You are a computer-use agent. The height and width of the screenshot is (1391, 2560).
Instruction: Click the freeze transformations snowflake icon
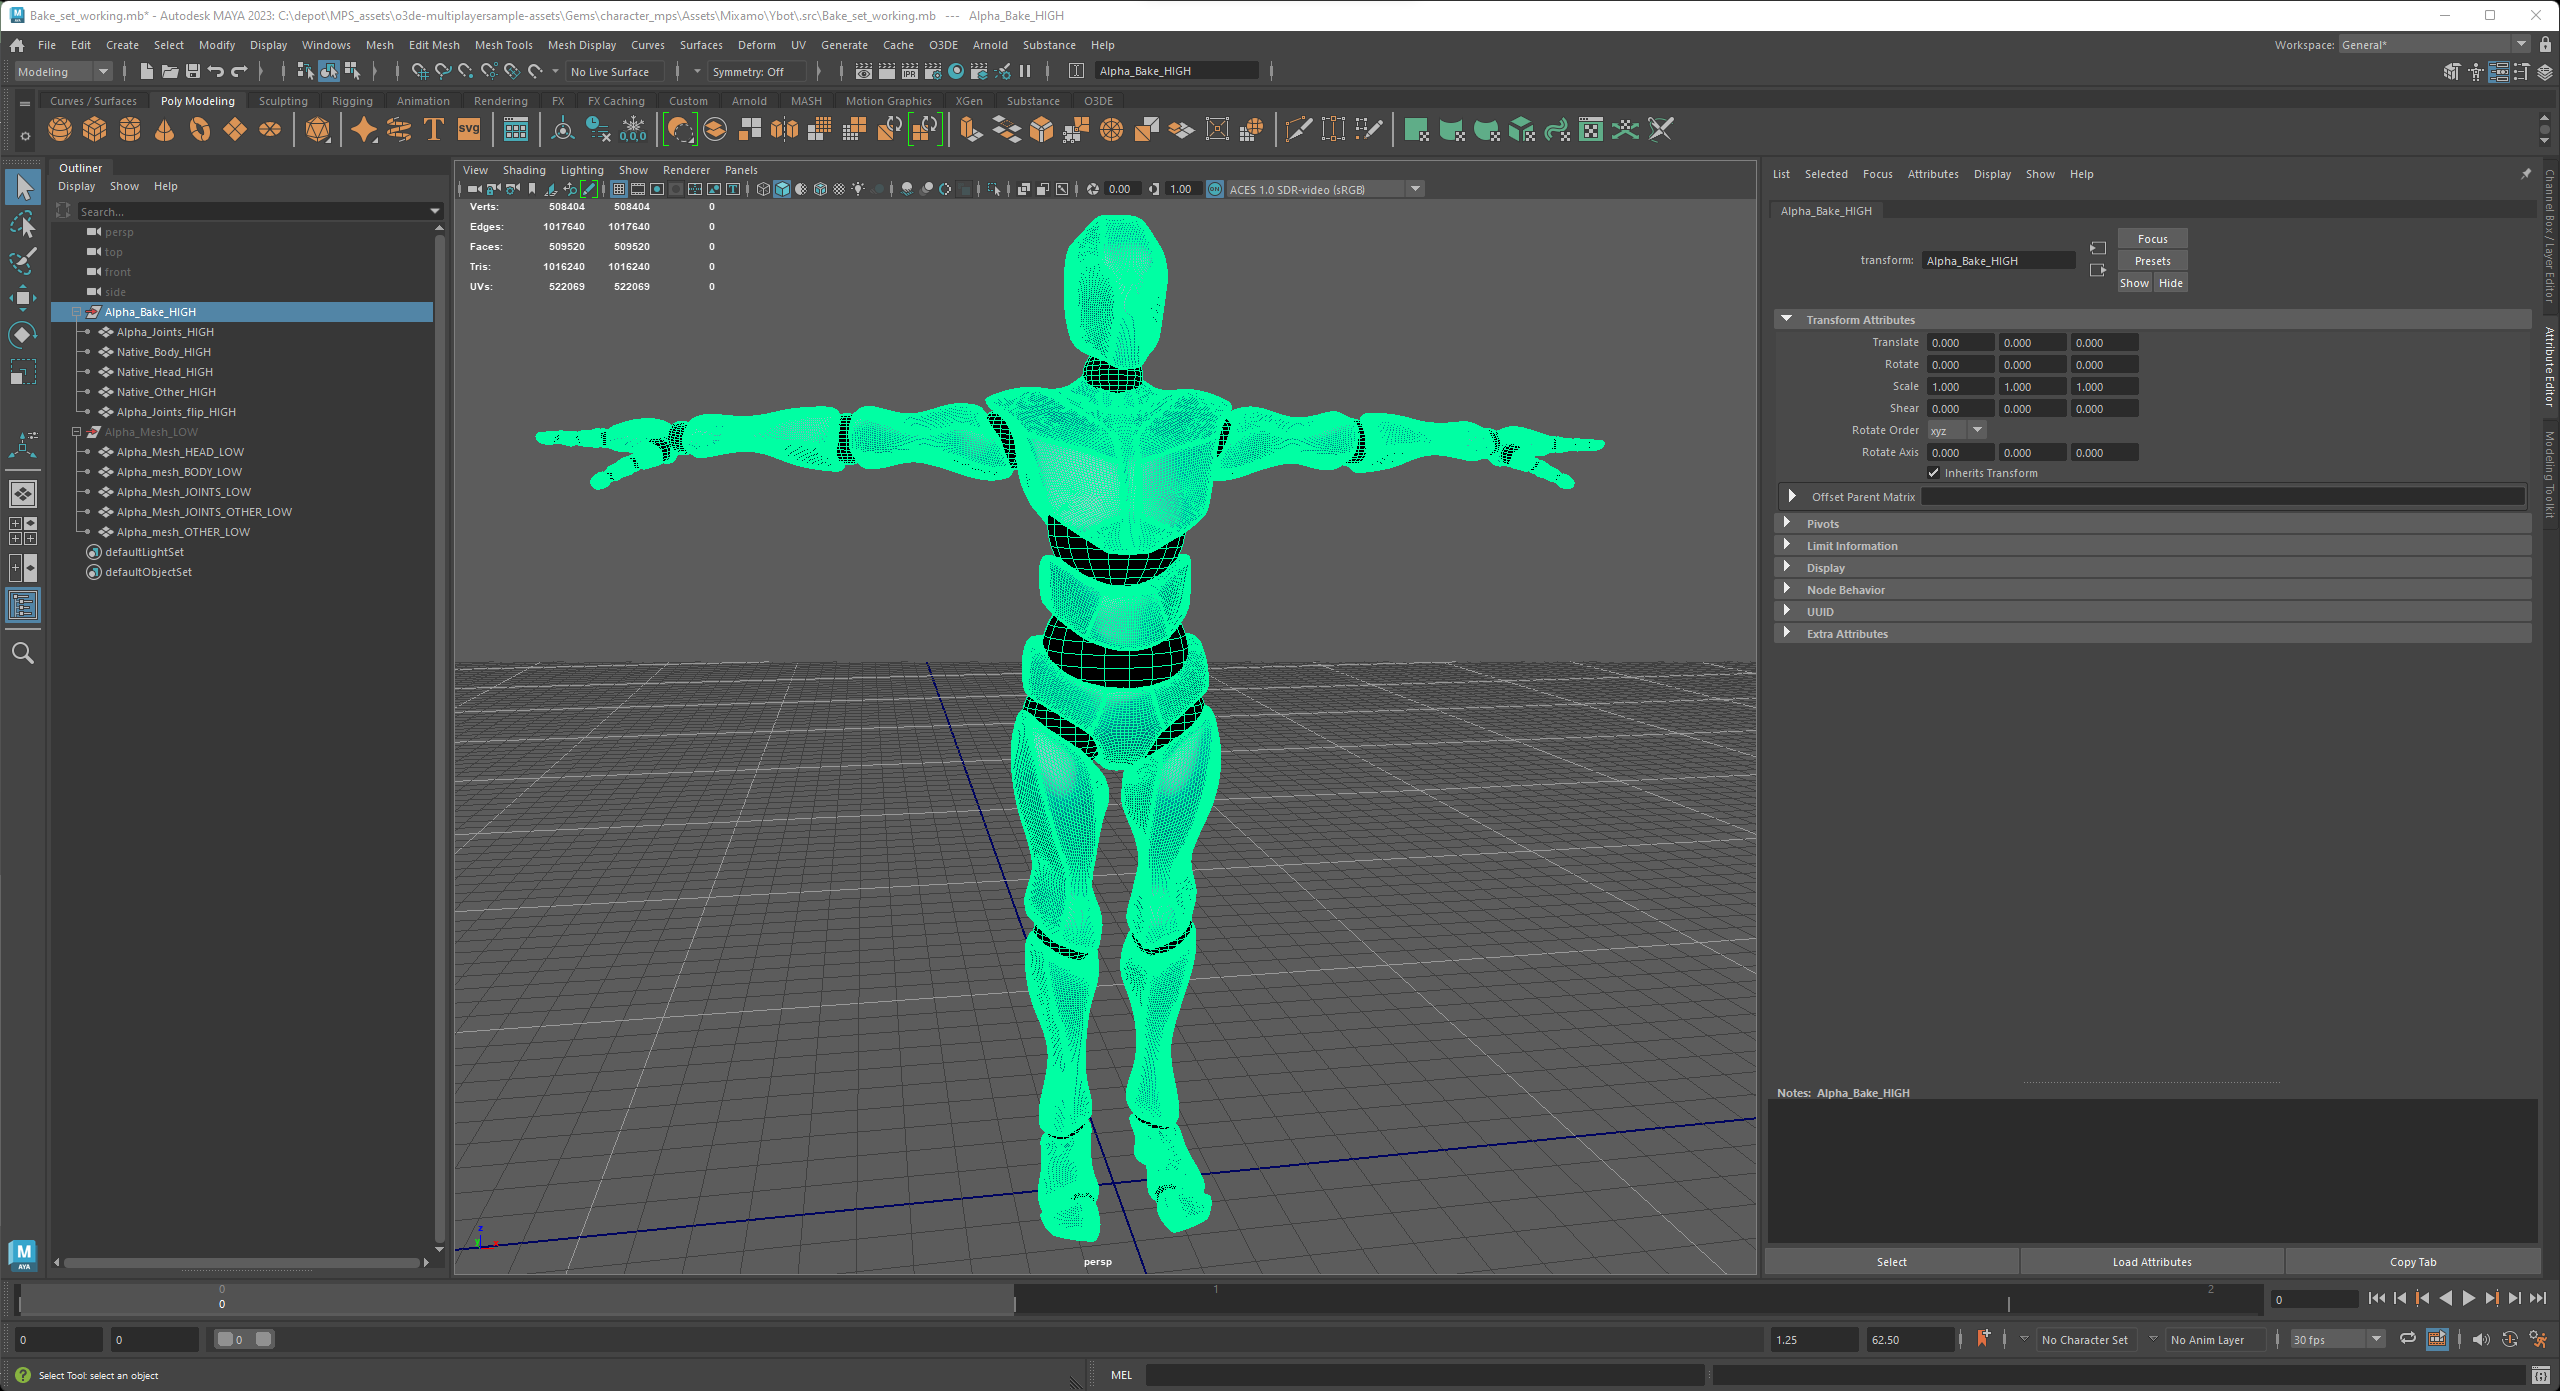tap(633, 130)
